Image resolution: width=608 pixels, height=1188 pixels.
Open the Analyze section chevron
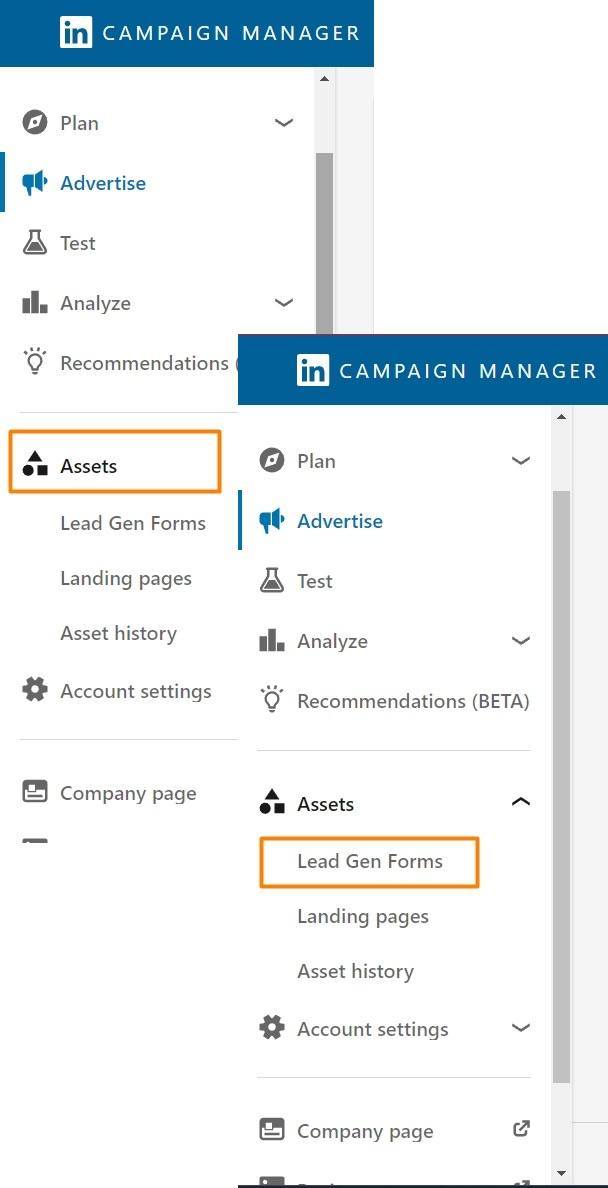click(520, 641)
